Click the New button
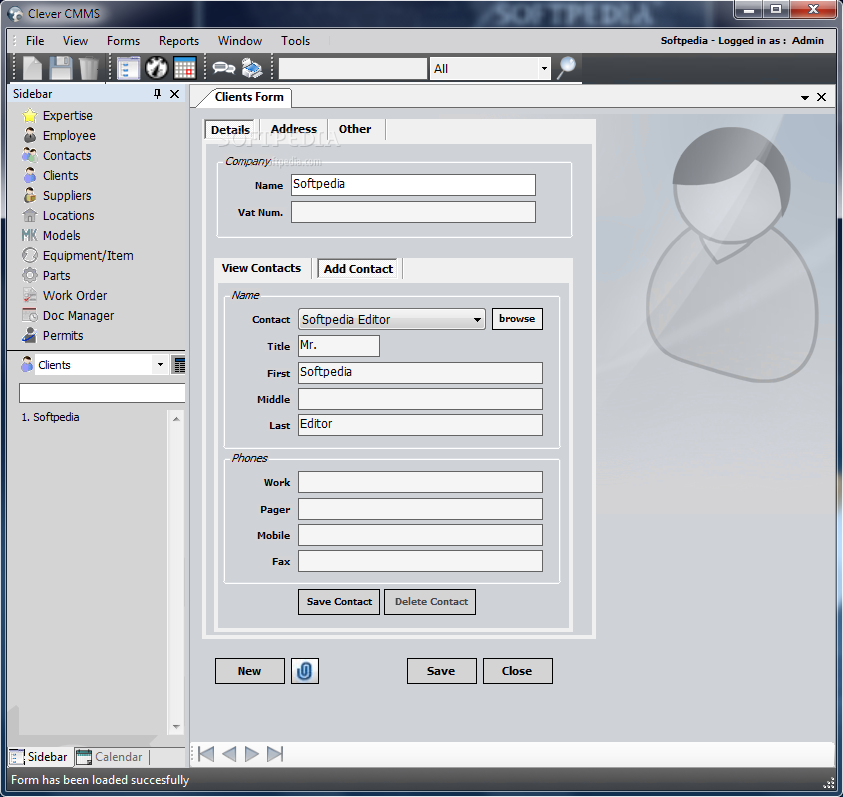 tap(249, 671)
